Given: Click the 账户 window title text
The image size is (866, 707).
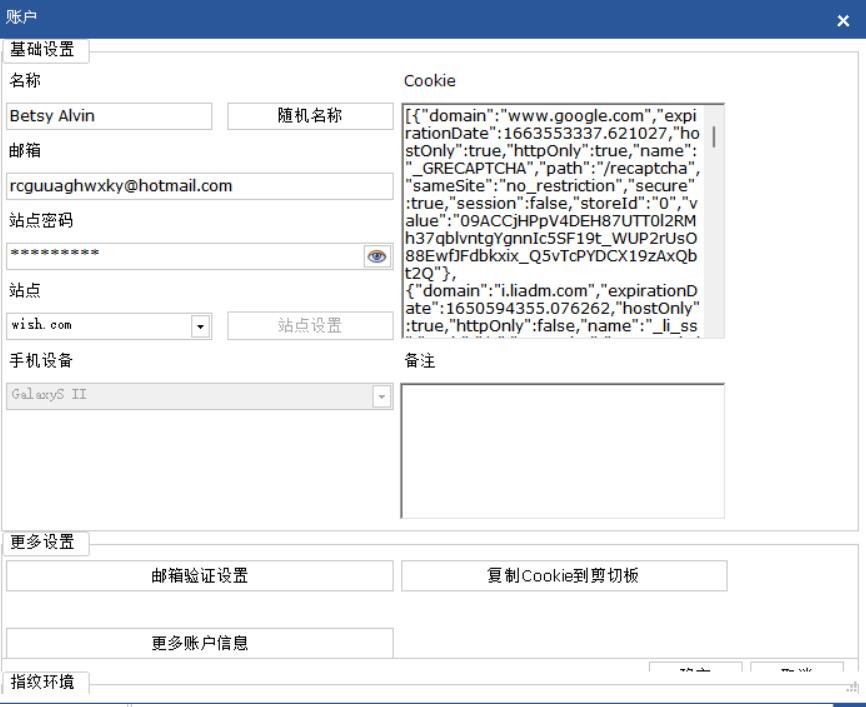Looking at the screenshot, I should [21, 17].
